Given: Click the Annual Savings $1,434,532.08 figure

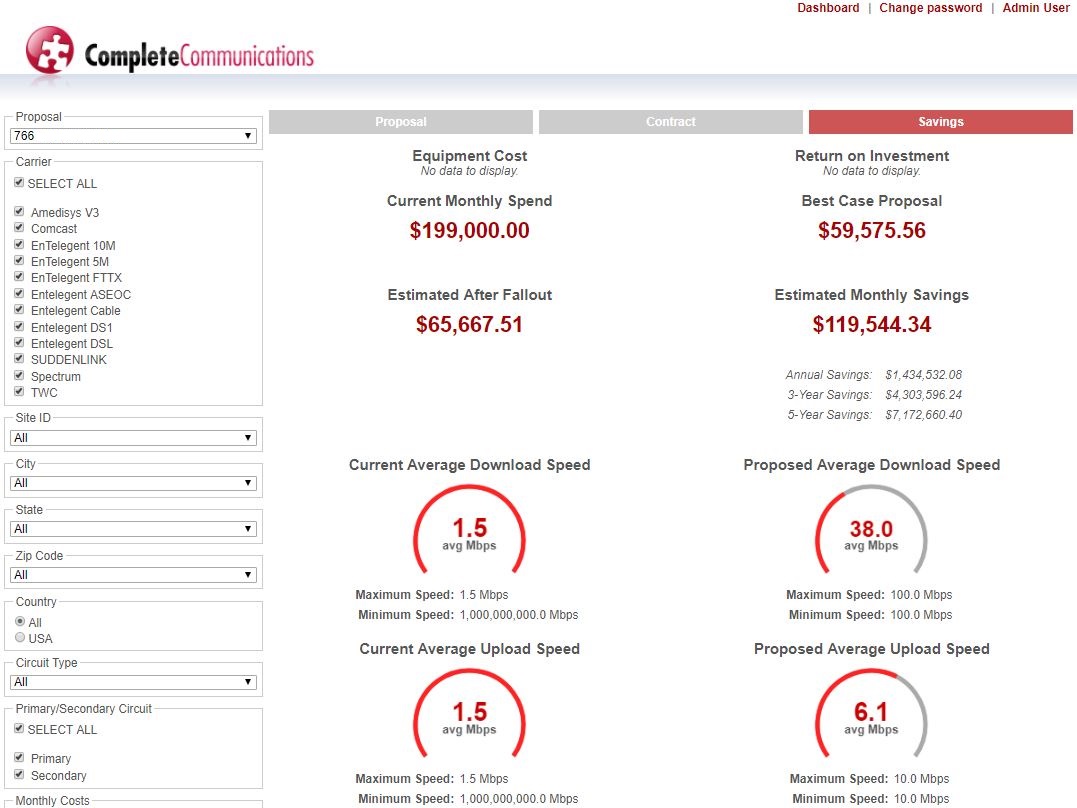Looking at the screenshot, I should pyautogui.click(x=923, y=375).
